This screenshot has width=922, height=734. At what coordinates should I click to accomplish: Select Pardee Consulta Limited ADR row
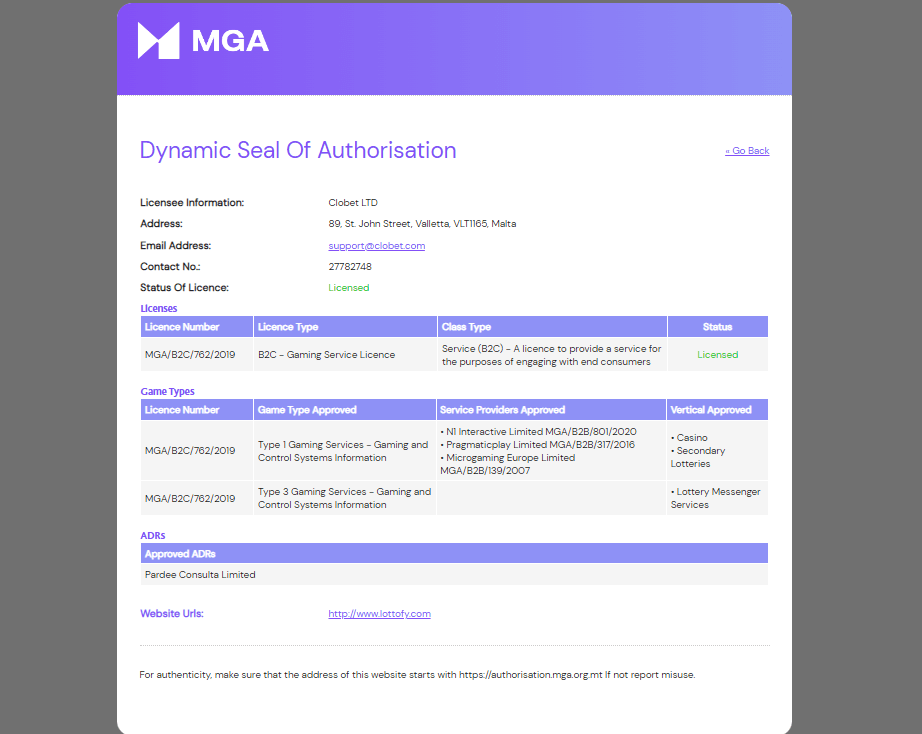pos(455,575)
